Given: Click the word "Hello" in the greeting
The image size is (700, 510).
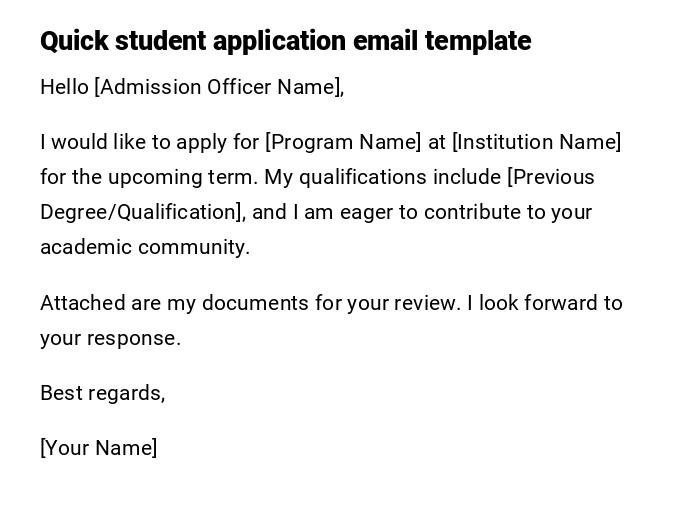Looking at the screenshot, I should click(64, 87).
